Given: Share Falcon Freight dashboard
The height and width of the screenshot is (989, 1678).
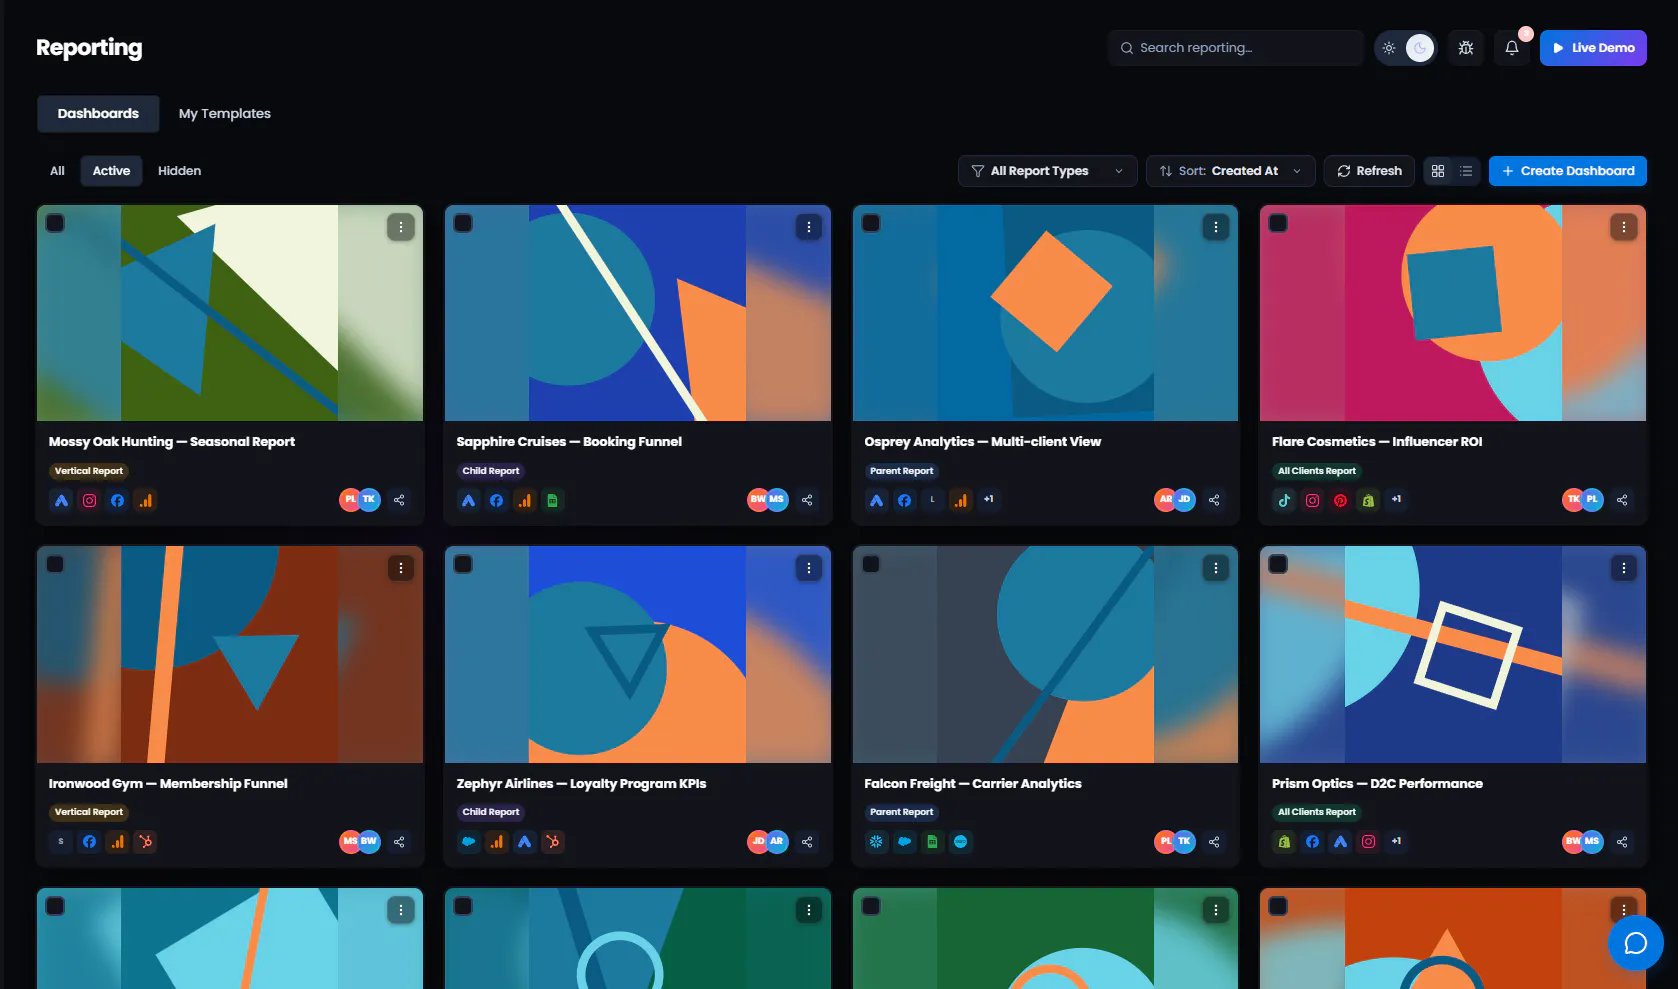Looking at the screenshot, I should point(1214,842).
